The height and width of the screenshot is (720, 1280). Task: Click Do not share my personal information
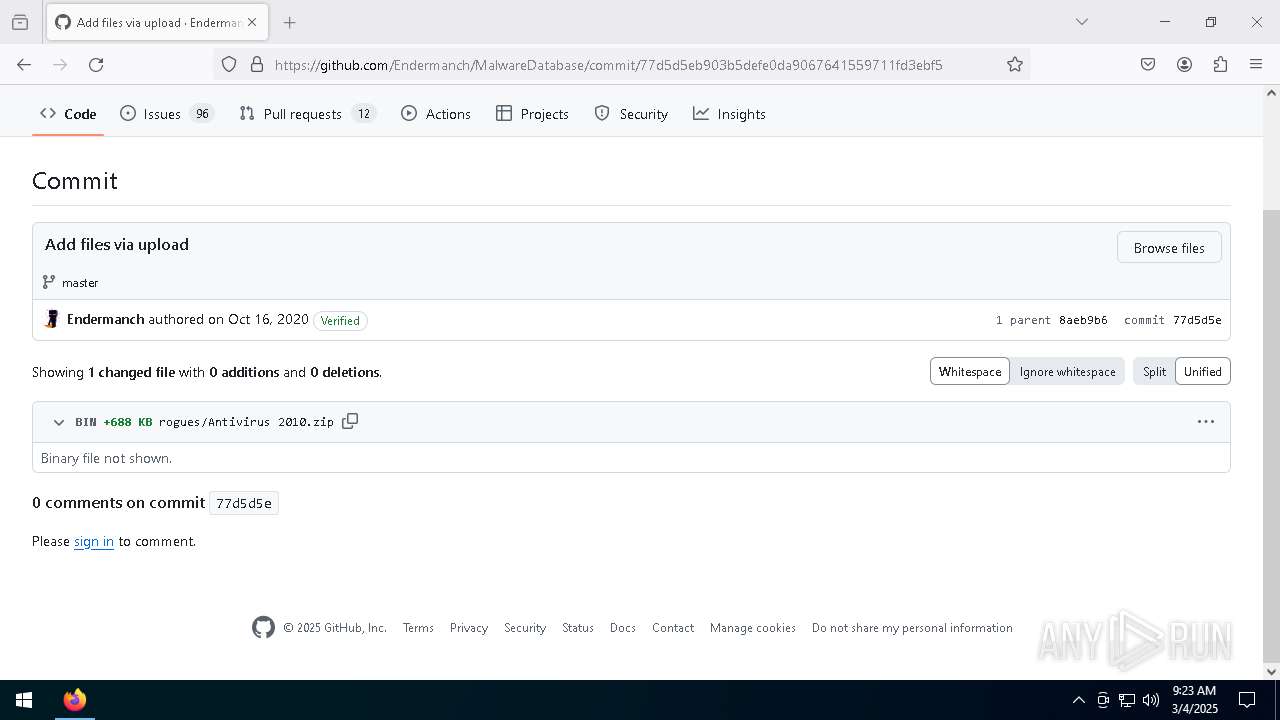point(912,628)
